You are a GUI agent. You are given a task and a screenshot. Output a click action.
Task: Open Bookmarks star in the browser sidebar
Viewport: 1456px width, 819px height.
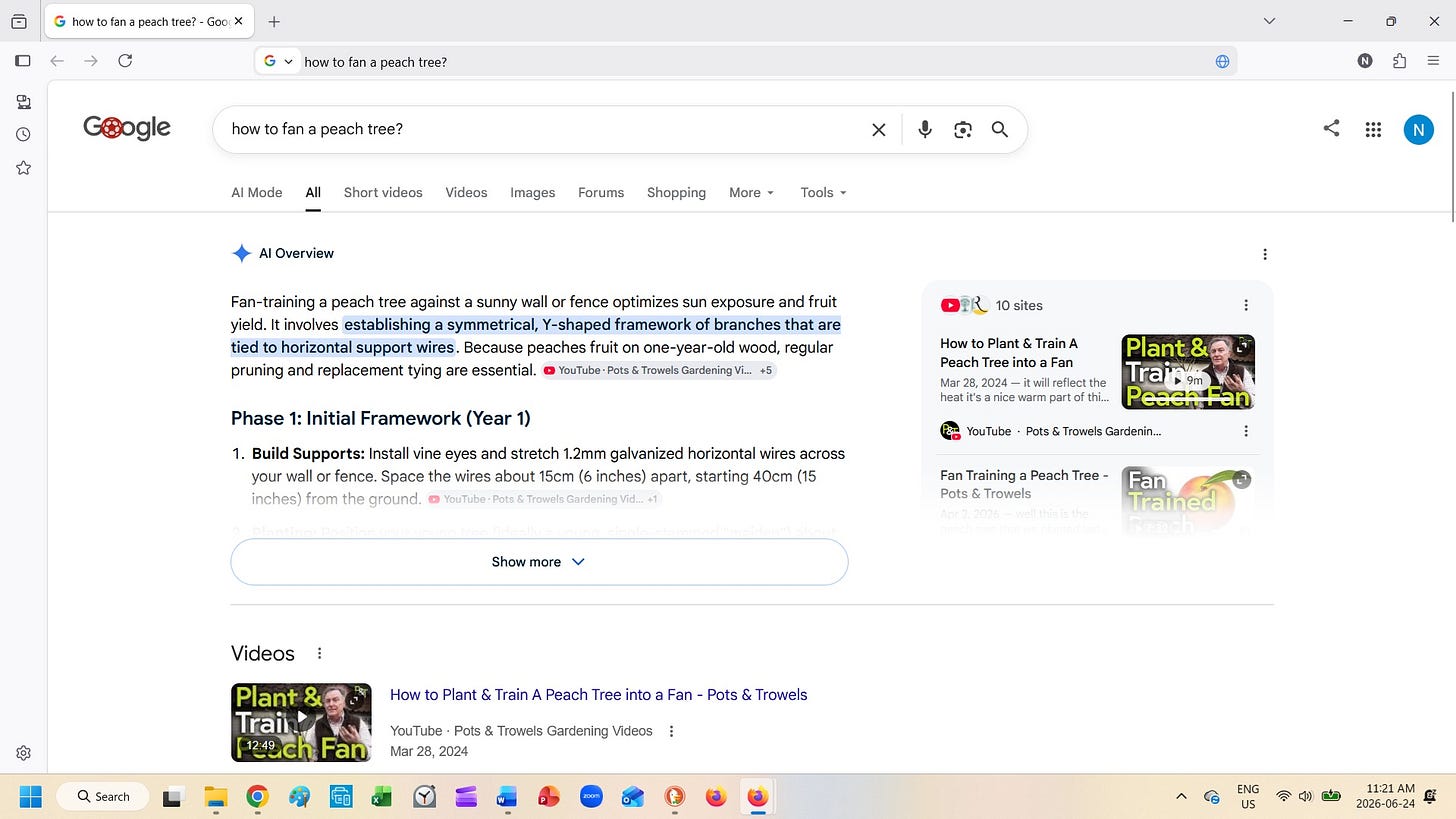pos(23,168)
